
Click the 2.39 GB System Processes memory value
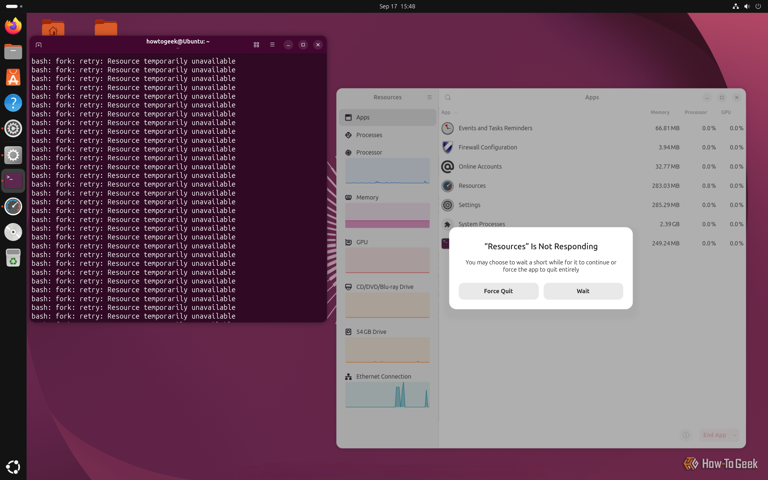click(669, 224)
